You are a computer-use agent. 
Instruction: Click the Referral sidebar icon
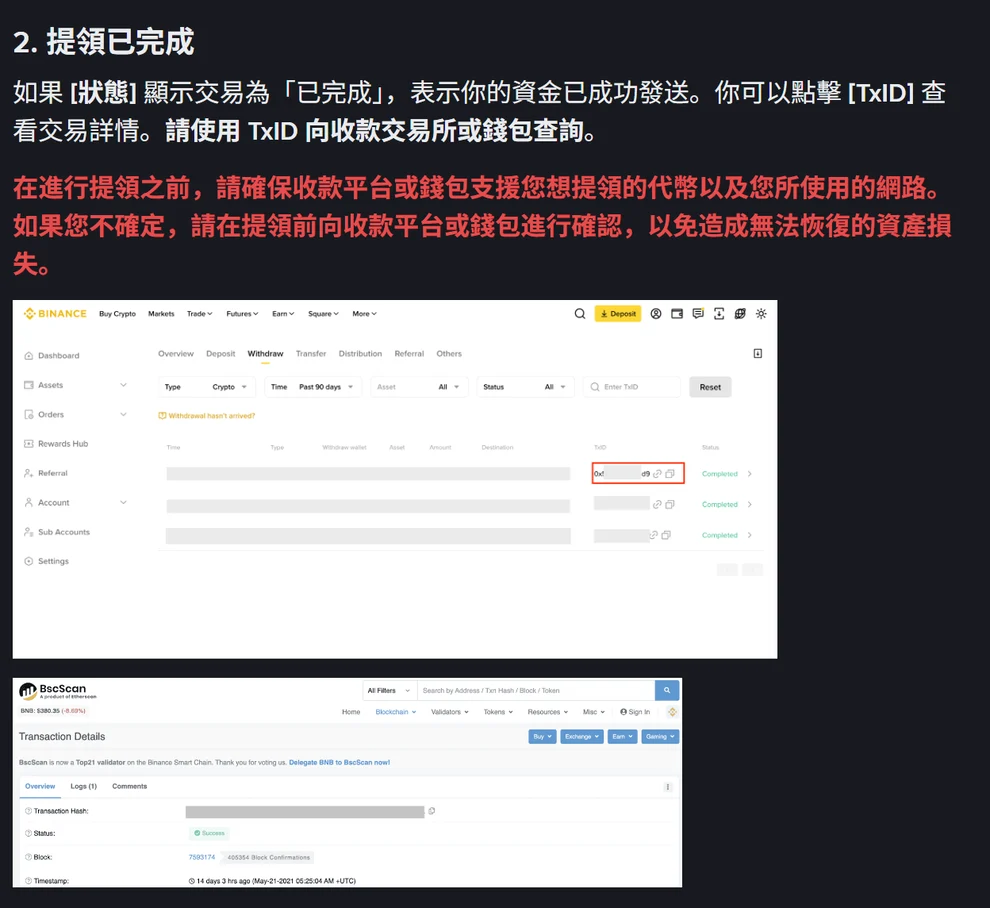pos(28,473)
